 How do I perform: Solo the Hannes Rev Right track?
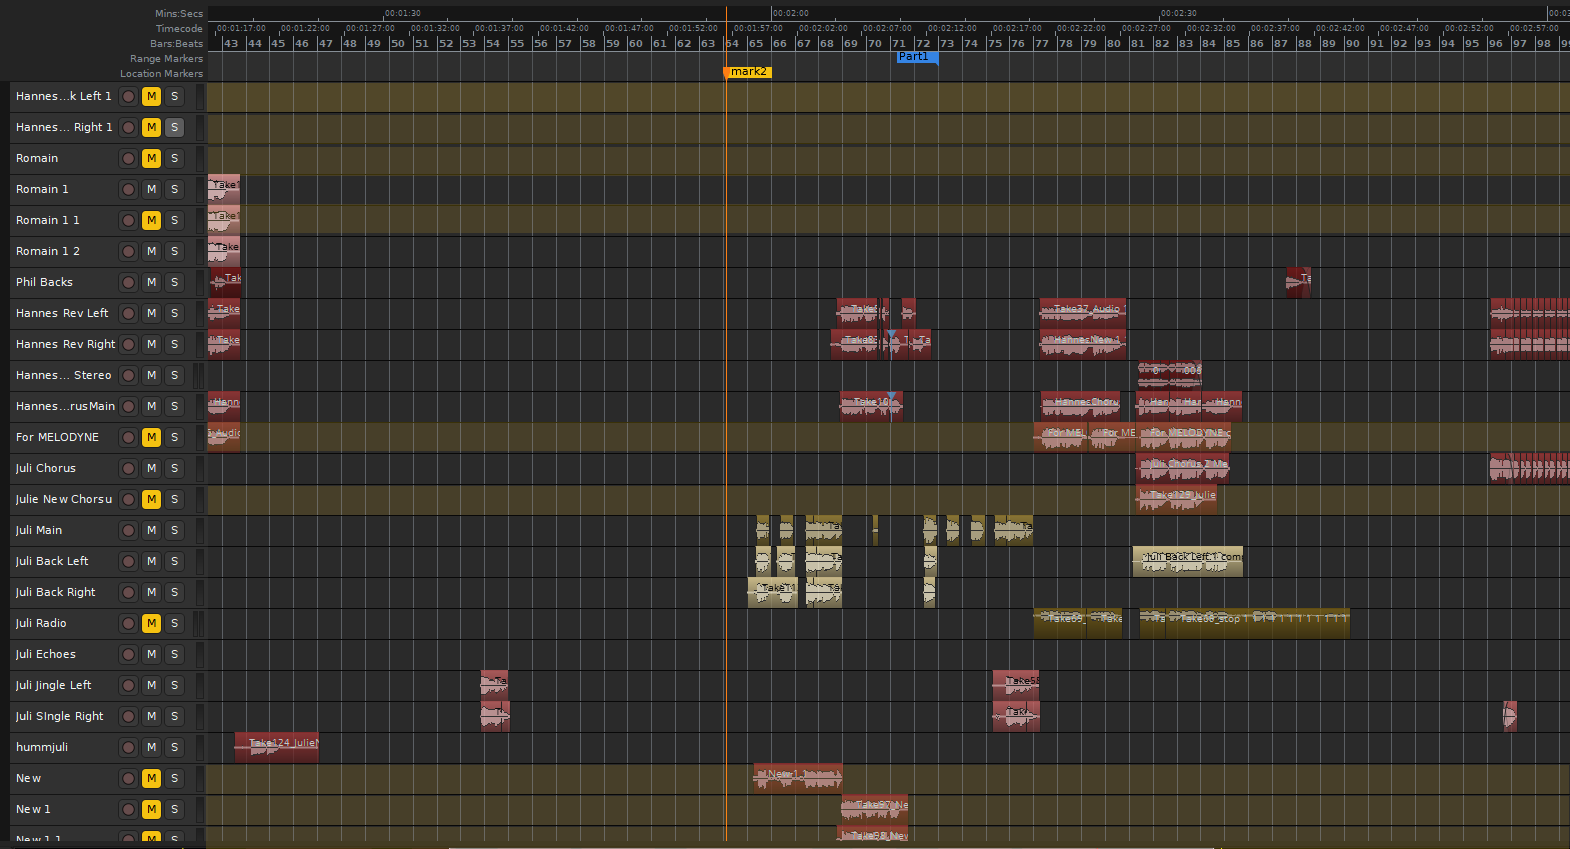pyautogui.click(x=174, y=344)
